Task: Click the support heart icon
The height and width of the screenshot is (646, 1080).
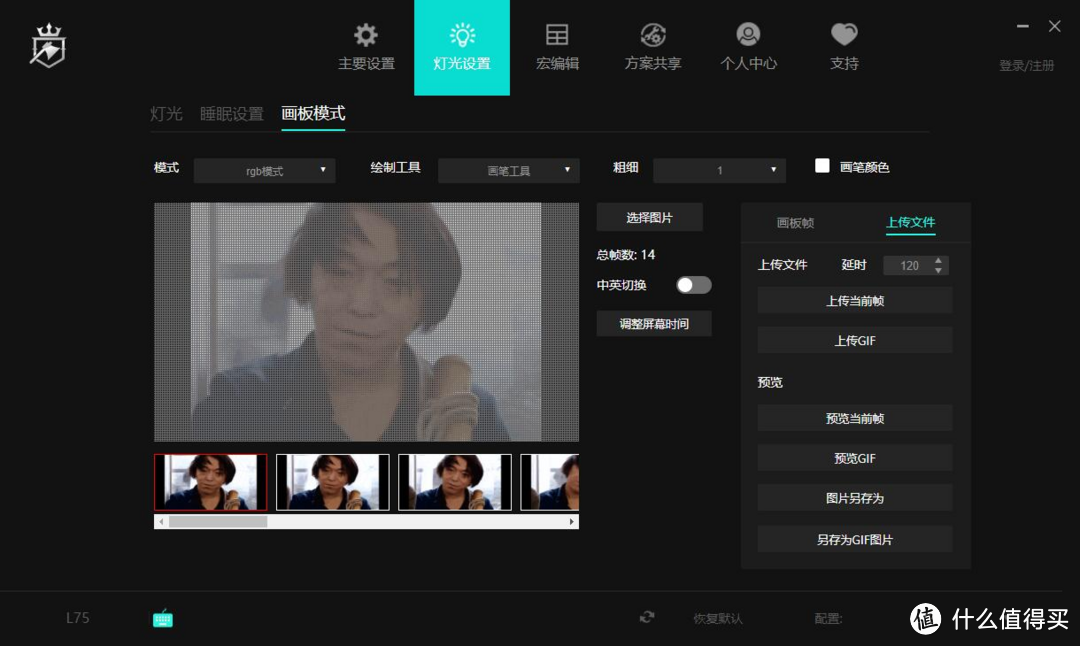Action: pyautogui.click(x=844, y=36)
